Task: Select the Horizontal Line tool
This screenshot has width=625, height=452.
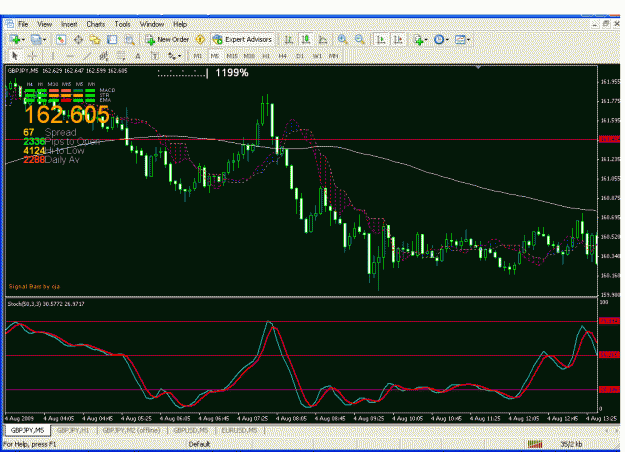Action: coord(70,56)
